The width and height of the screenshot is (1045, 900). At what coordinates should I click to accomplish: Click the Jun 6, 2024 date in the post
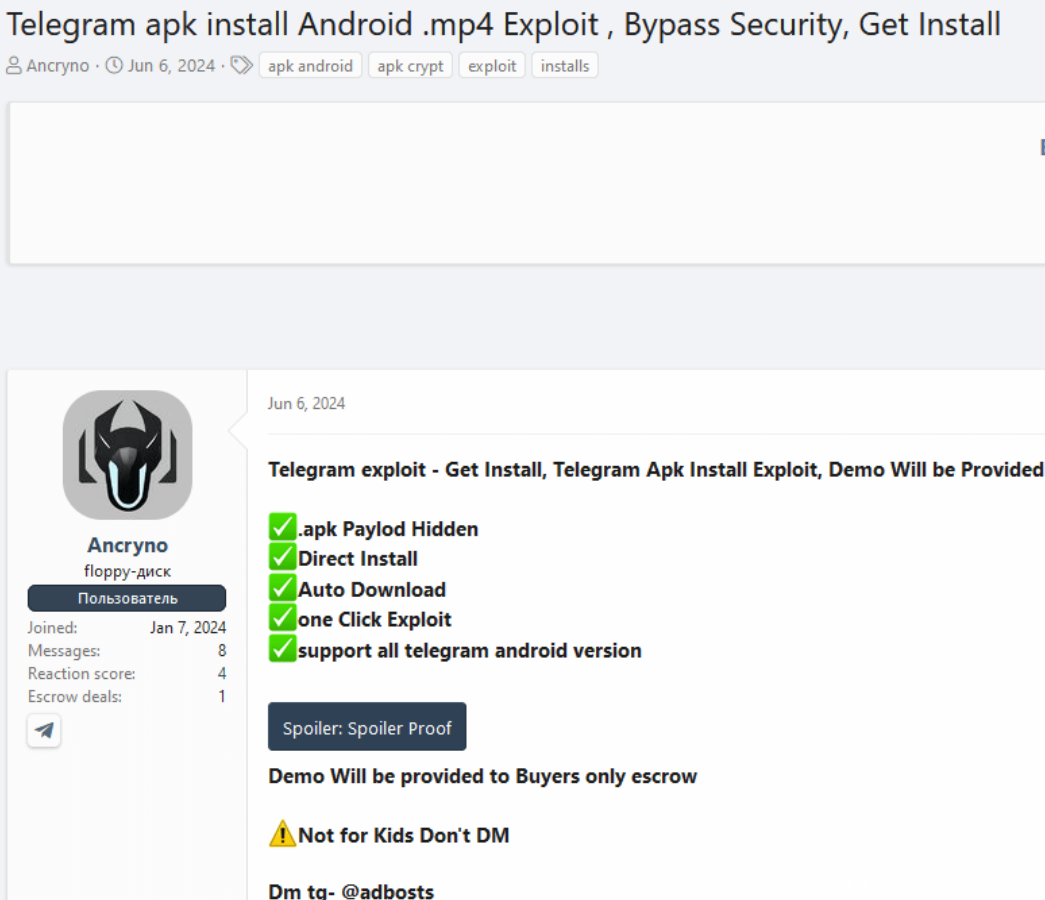click(x=306, y=403)
